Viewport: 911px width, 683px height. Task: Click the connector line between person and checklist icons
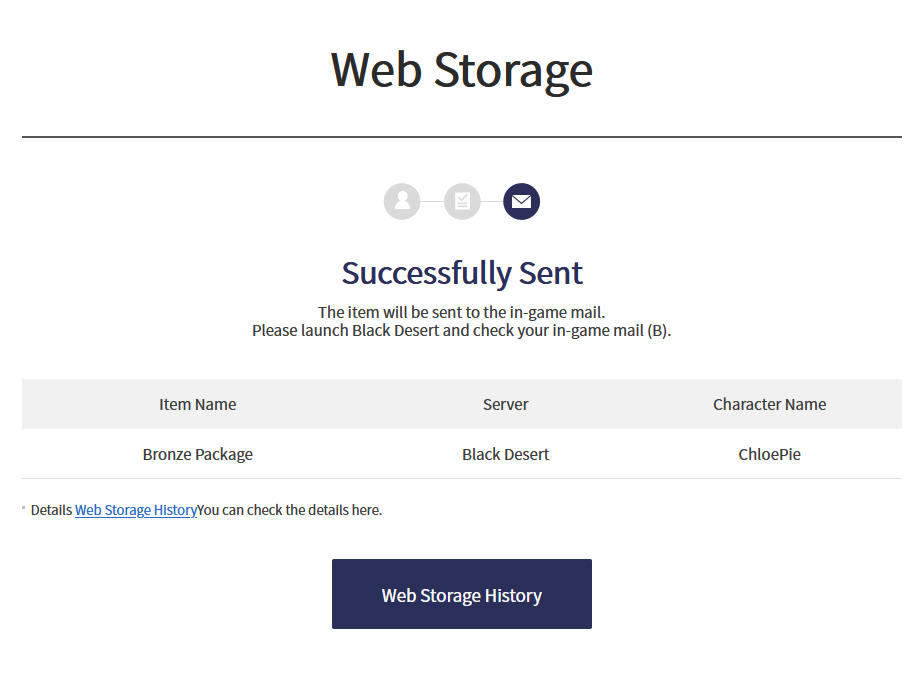432,201
